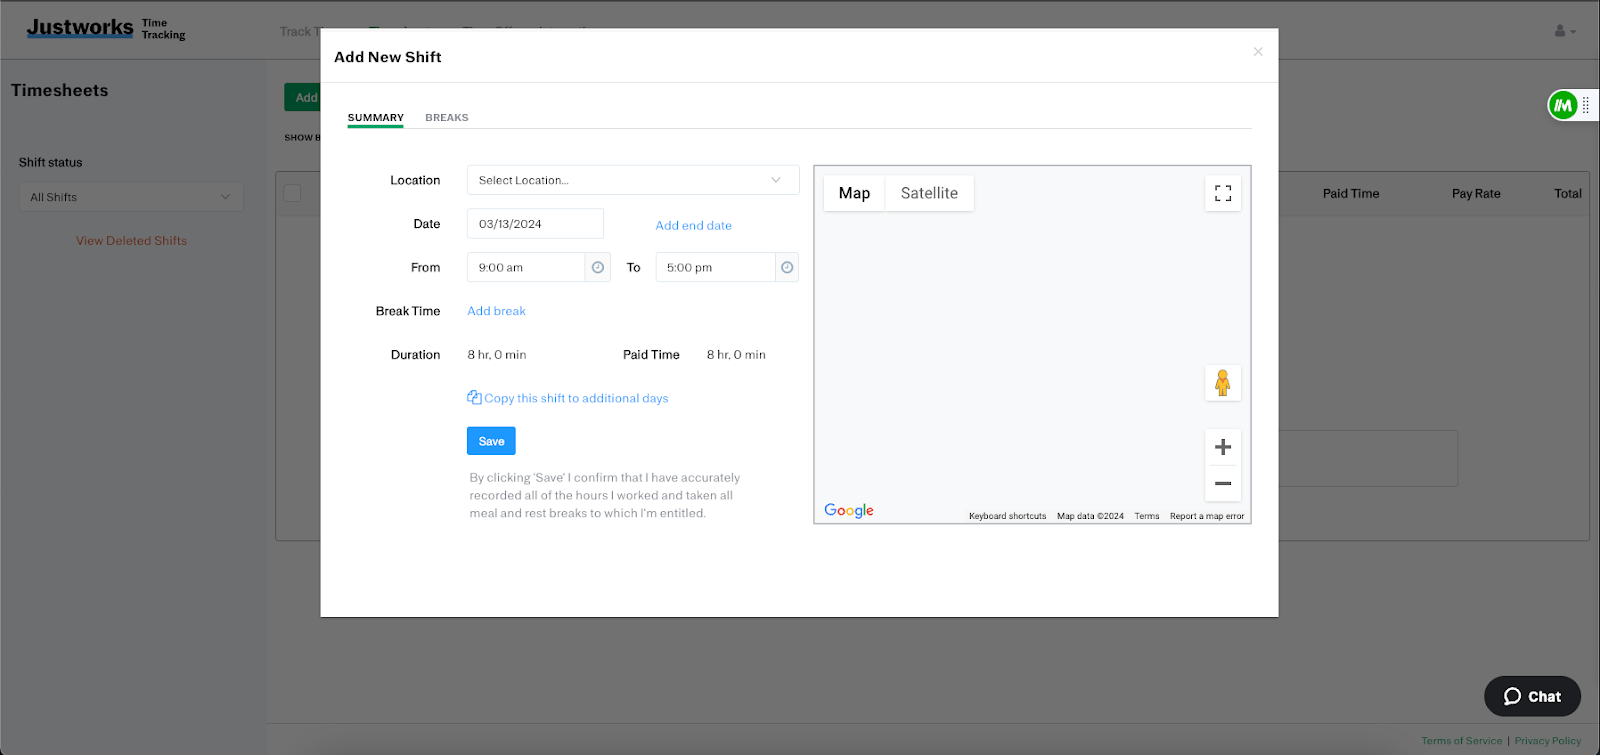Viewport: 1600px width, 755px height.
Task: Click the Street View pegman icon
Action: [x=1222, y=383]
